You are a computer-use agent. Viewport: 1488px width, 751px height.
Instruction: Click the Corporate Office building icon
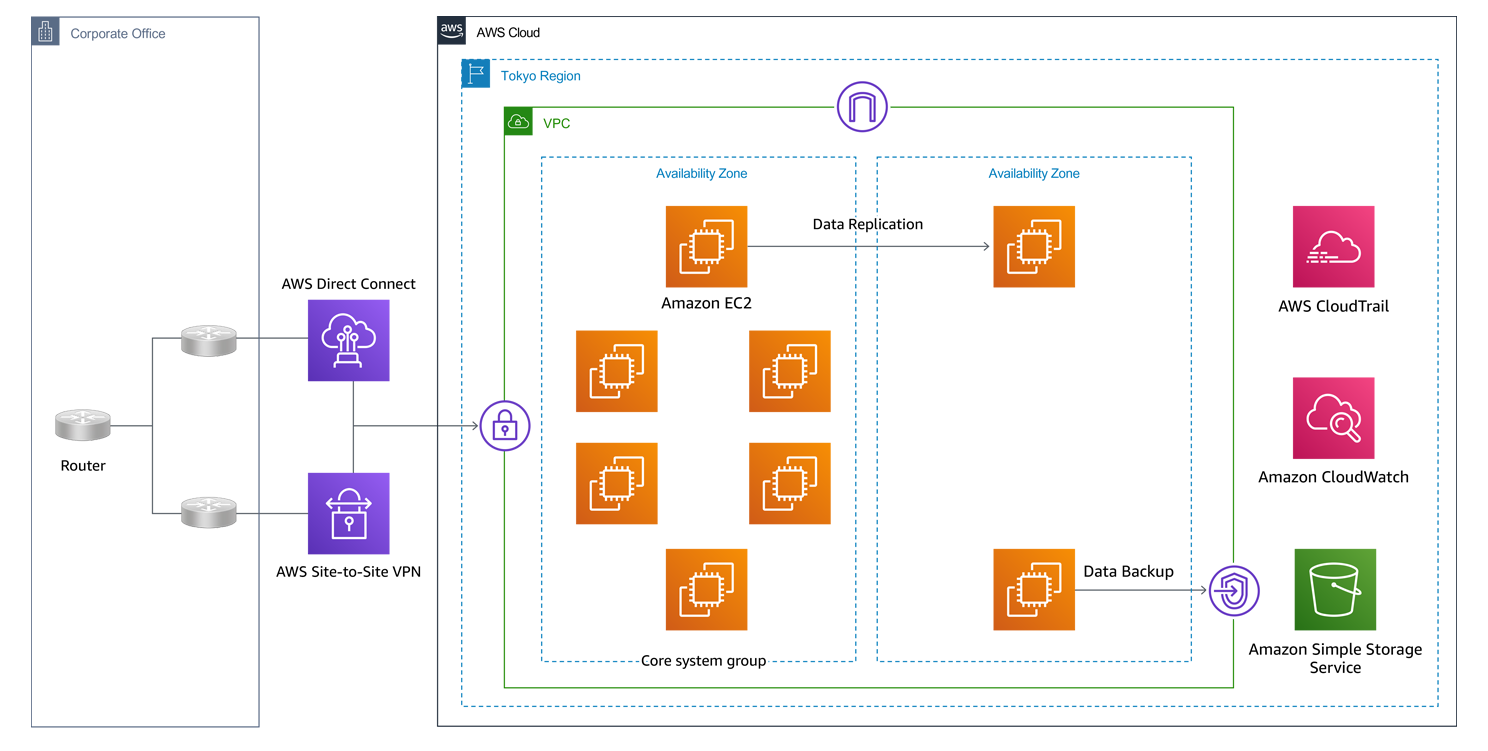(x=44, y=31)
